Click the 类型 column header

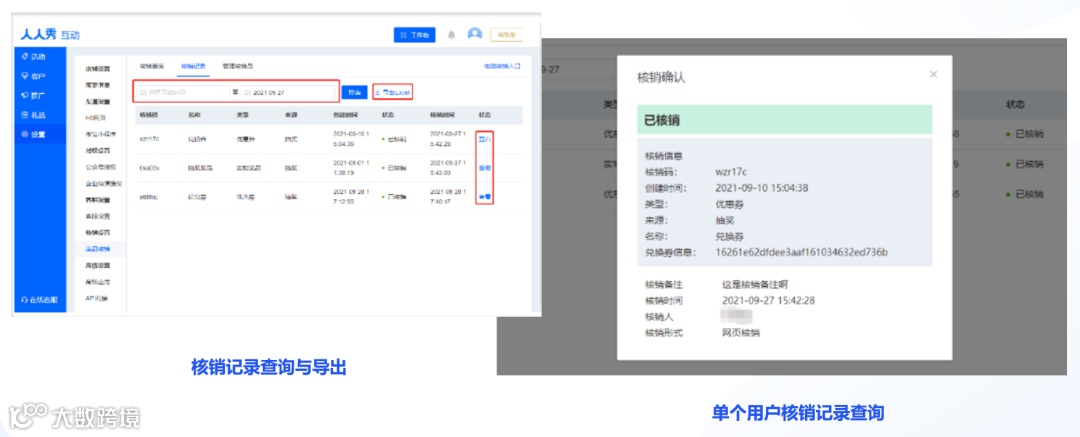(242, 114)
